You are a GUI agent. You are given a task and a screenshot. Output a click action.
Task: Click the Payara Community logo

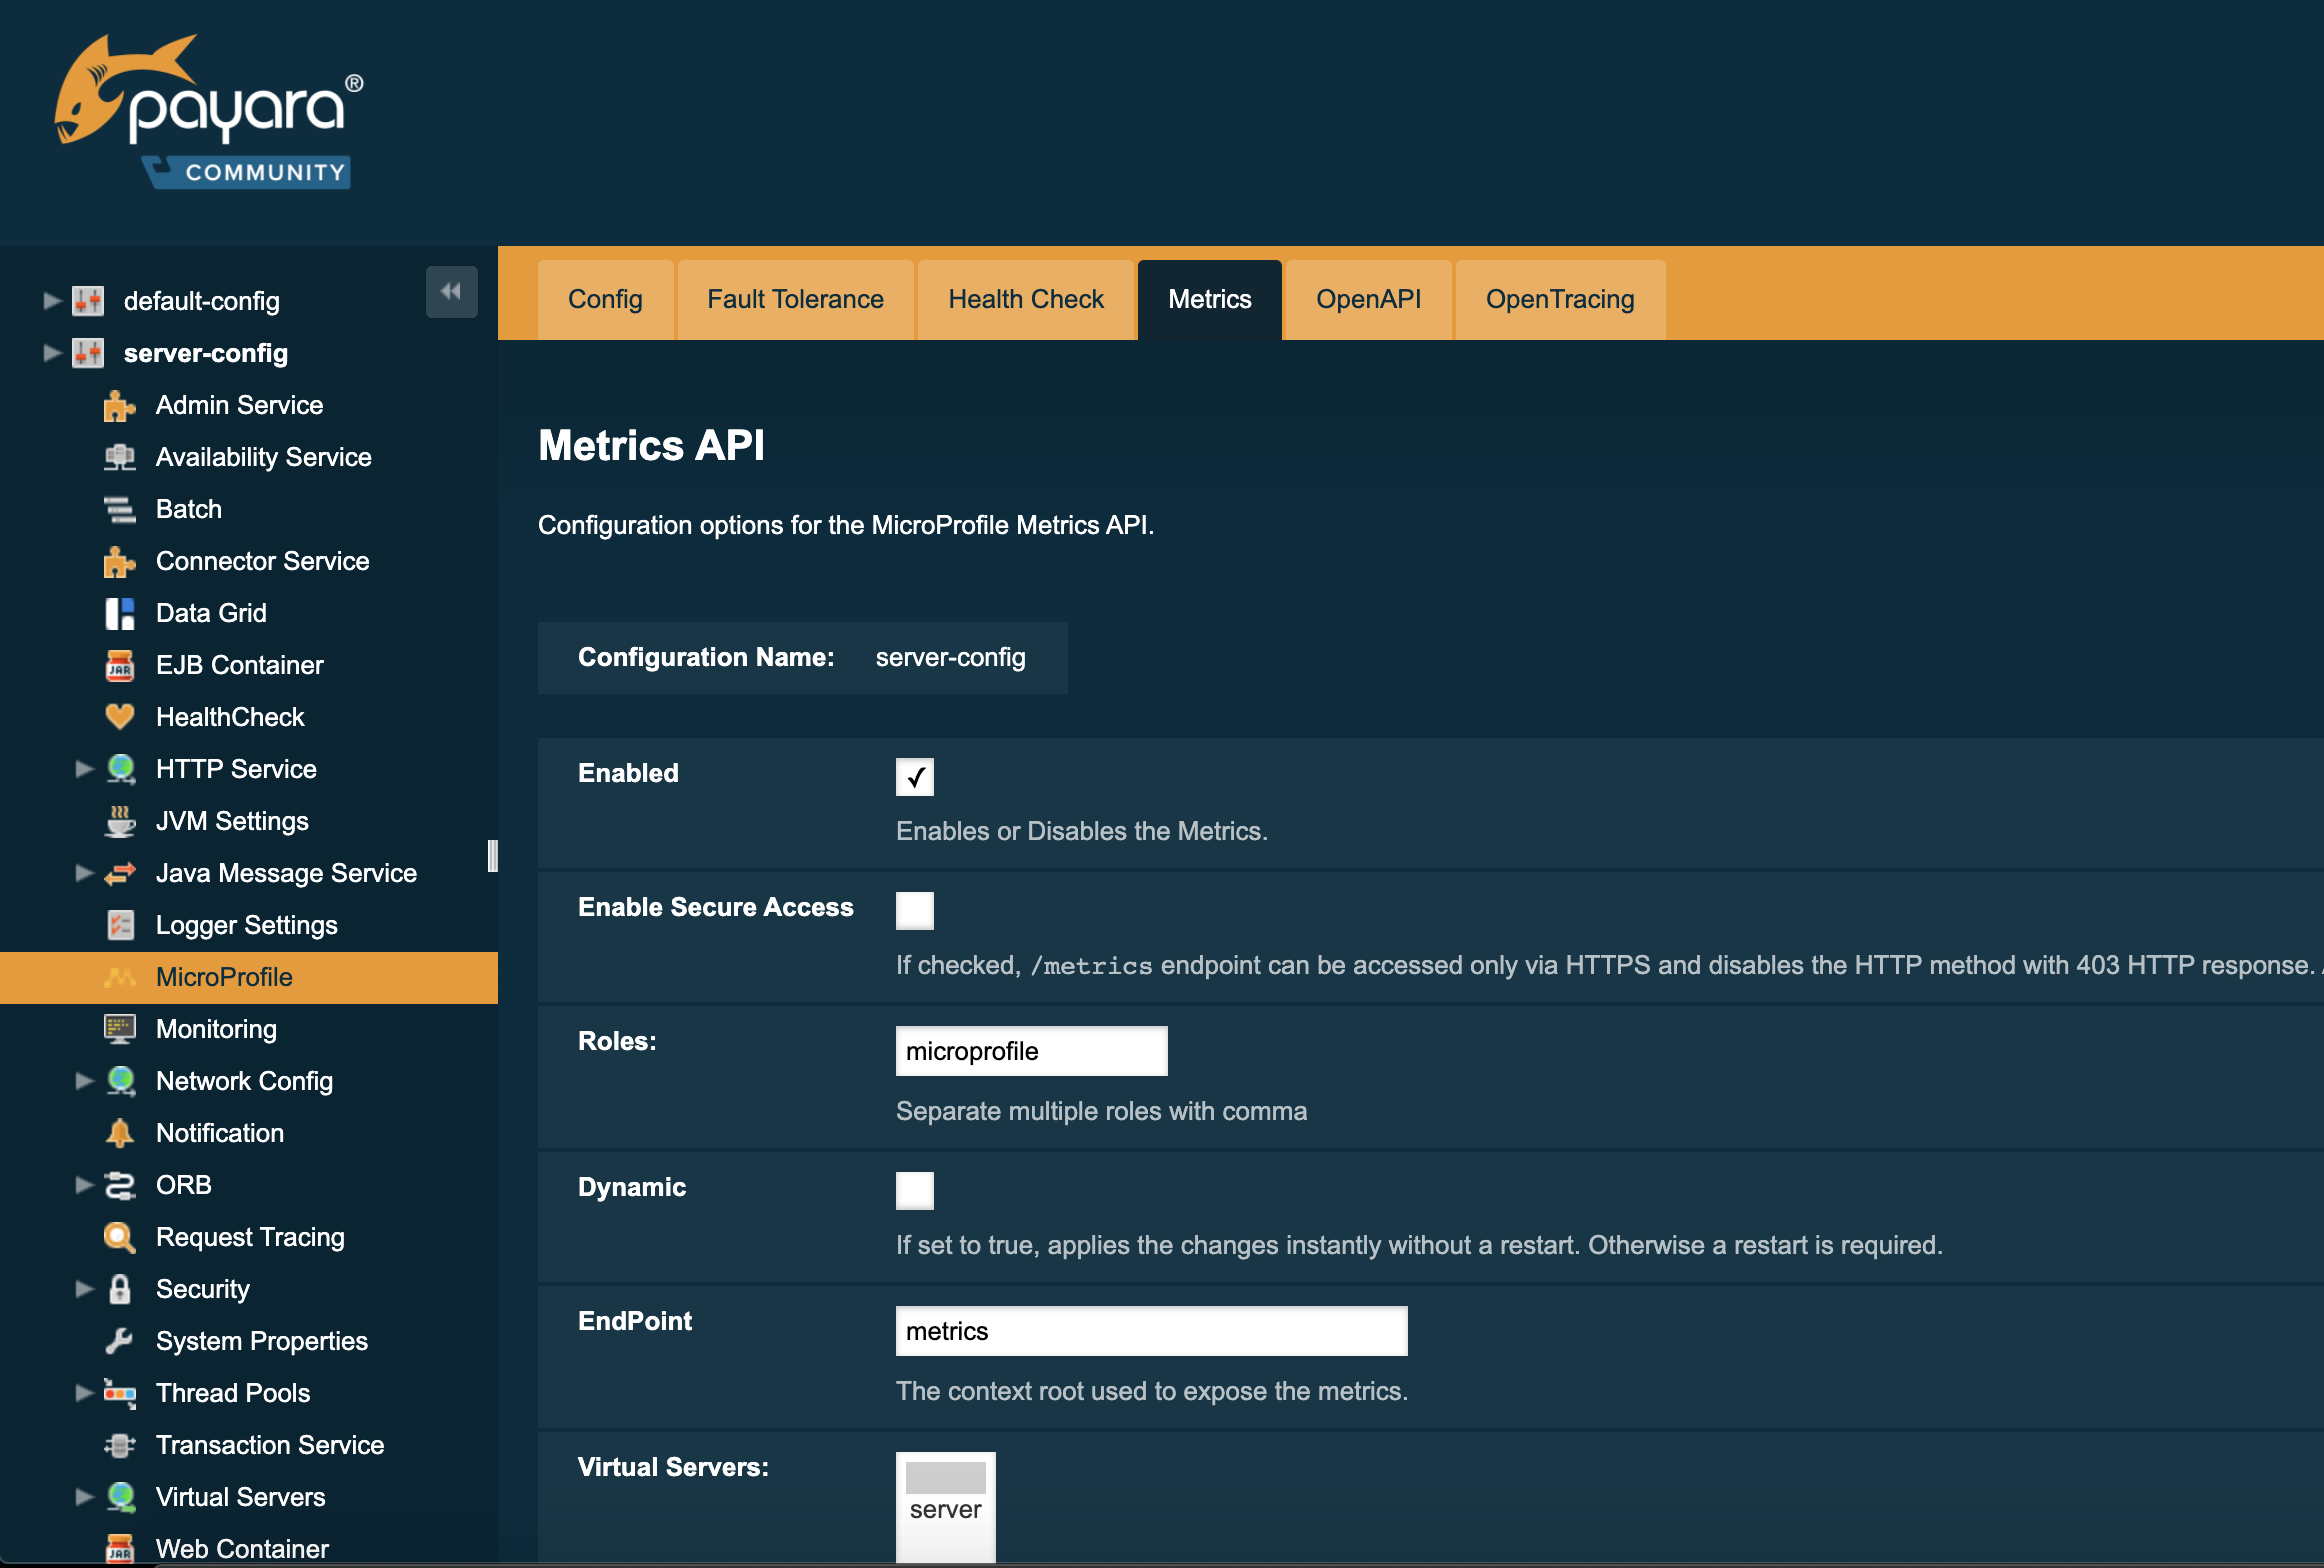pos(207,110)
